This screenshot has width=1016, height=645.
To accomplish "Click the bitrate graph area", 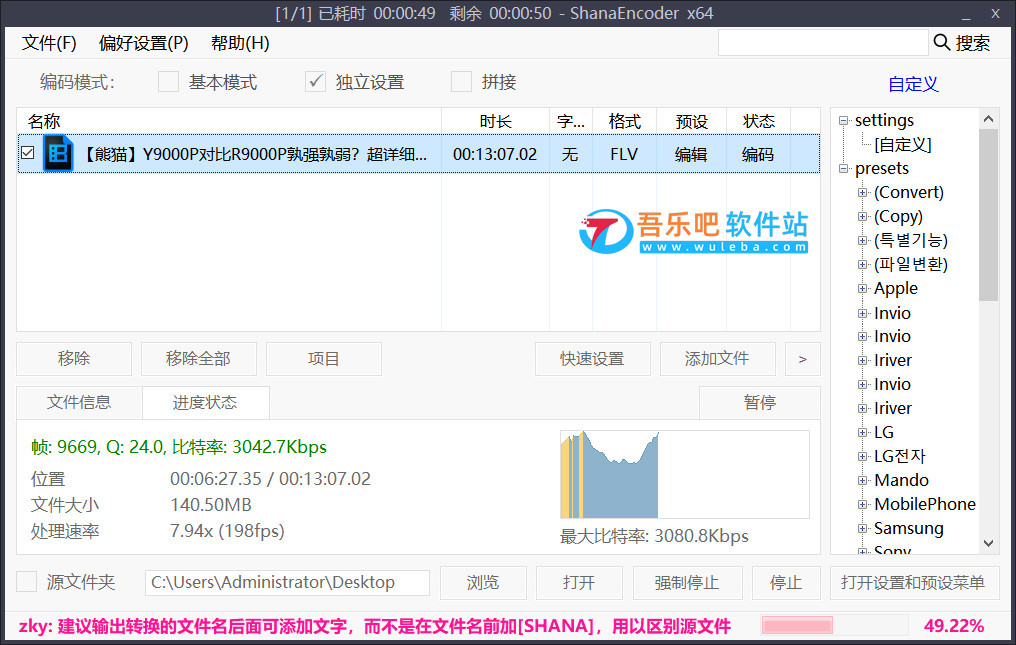I will (x=684, y=475).
